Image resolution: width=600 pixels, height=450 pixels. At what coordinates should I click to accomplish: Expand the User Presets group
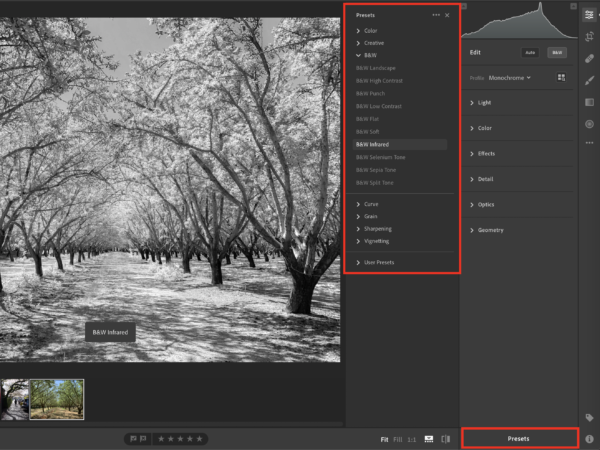click(x=375, y=262)
